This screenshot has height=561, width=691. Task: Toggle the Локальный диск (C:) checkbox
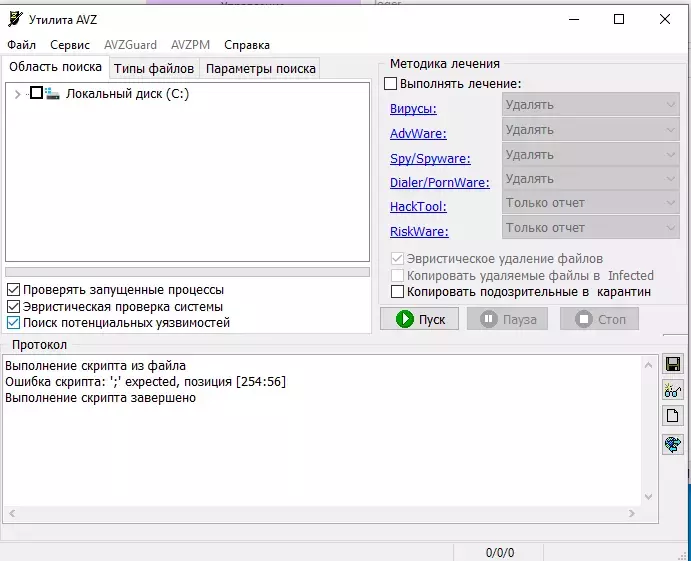36,93
